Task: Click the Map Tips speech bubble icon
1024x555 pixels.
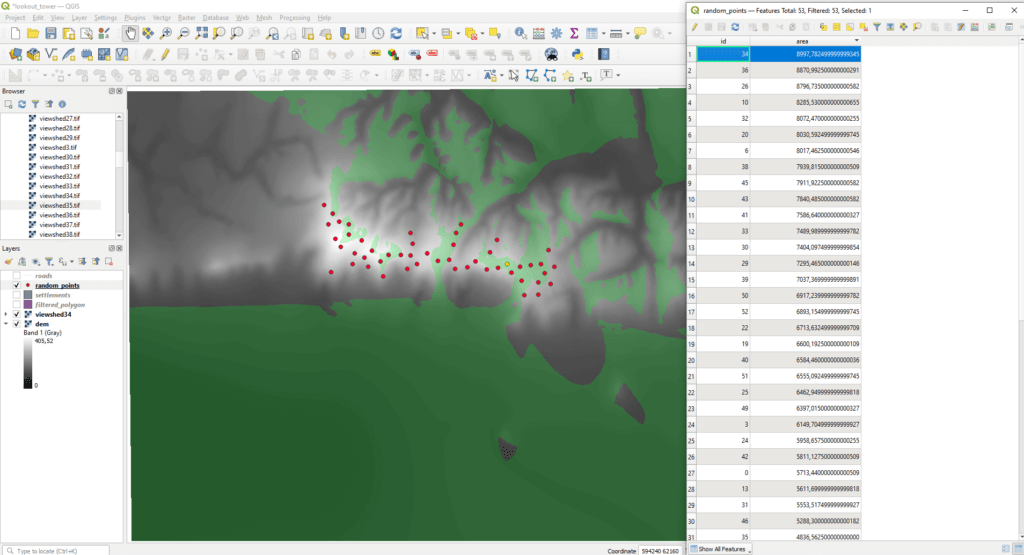Action: click(x=640, y=33)
